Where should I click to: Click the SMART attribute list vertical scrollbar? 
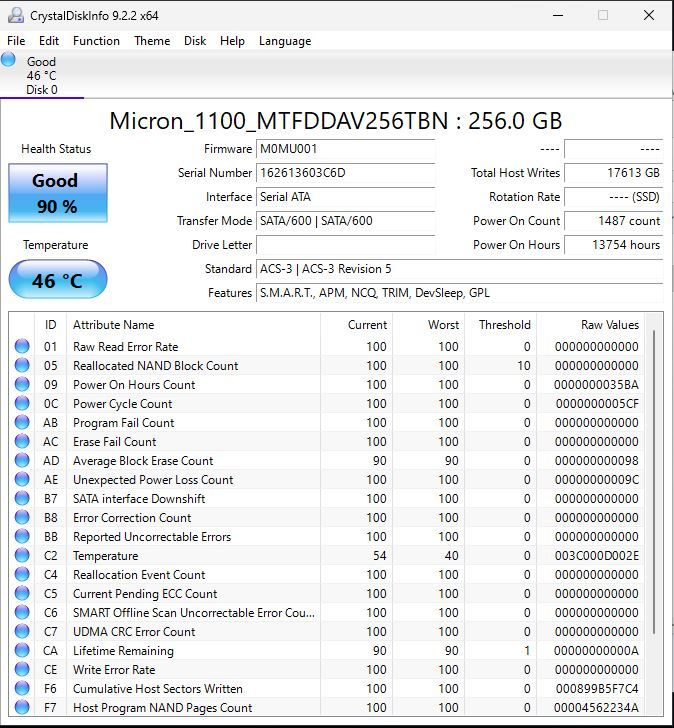654,482
